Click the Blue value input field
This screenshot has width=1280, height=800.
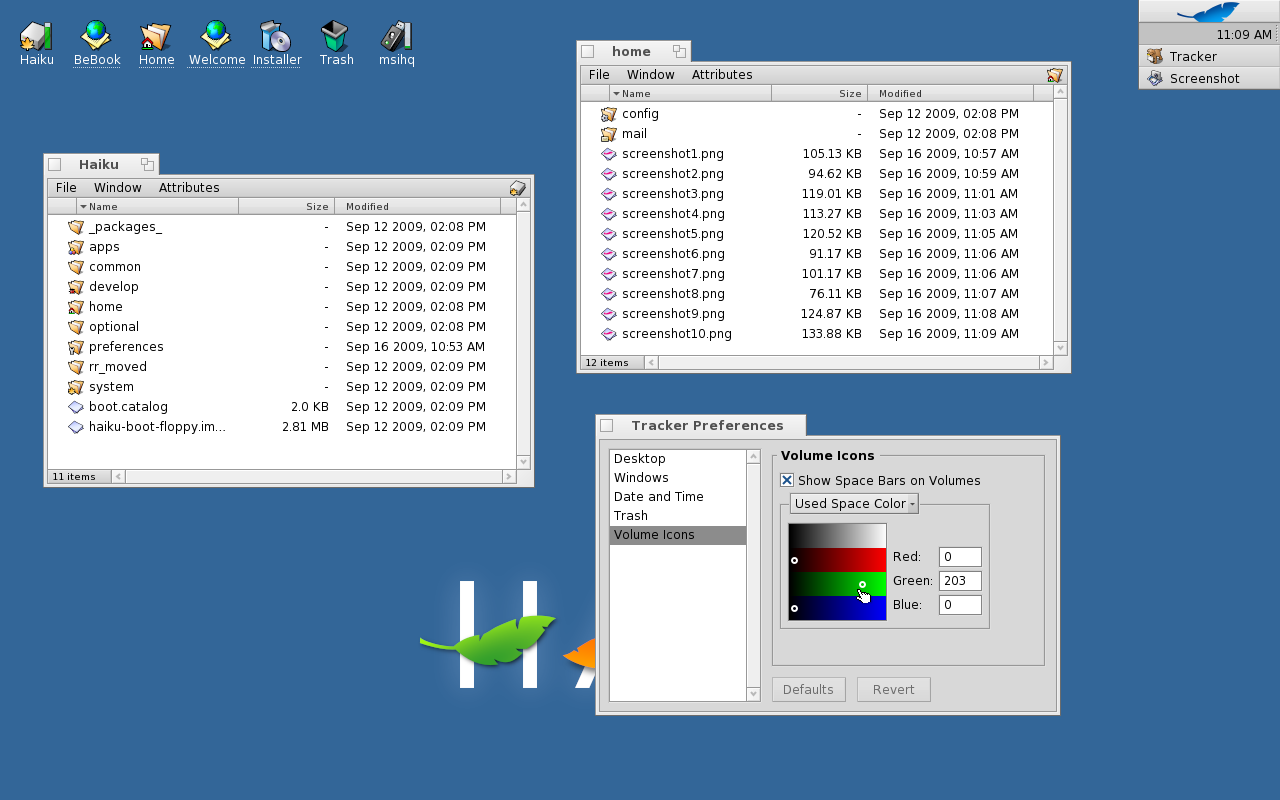[x=960, y=605]
